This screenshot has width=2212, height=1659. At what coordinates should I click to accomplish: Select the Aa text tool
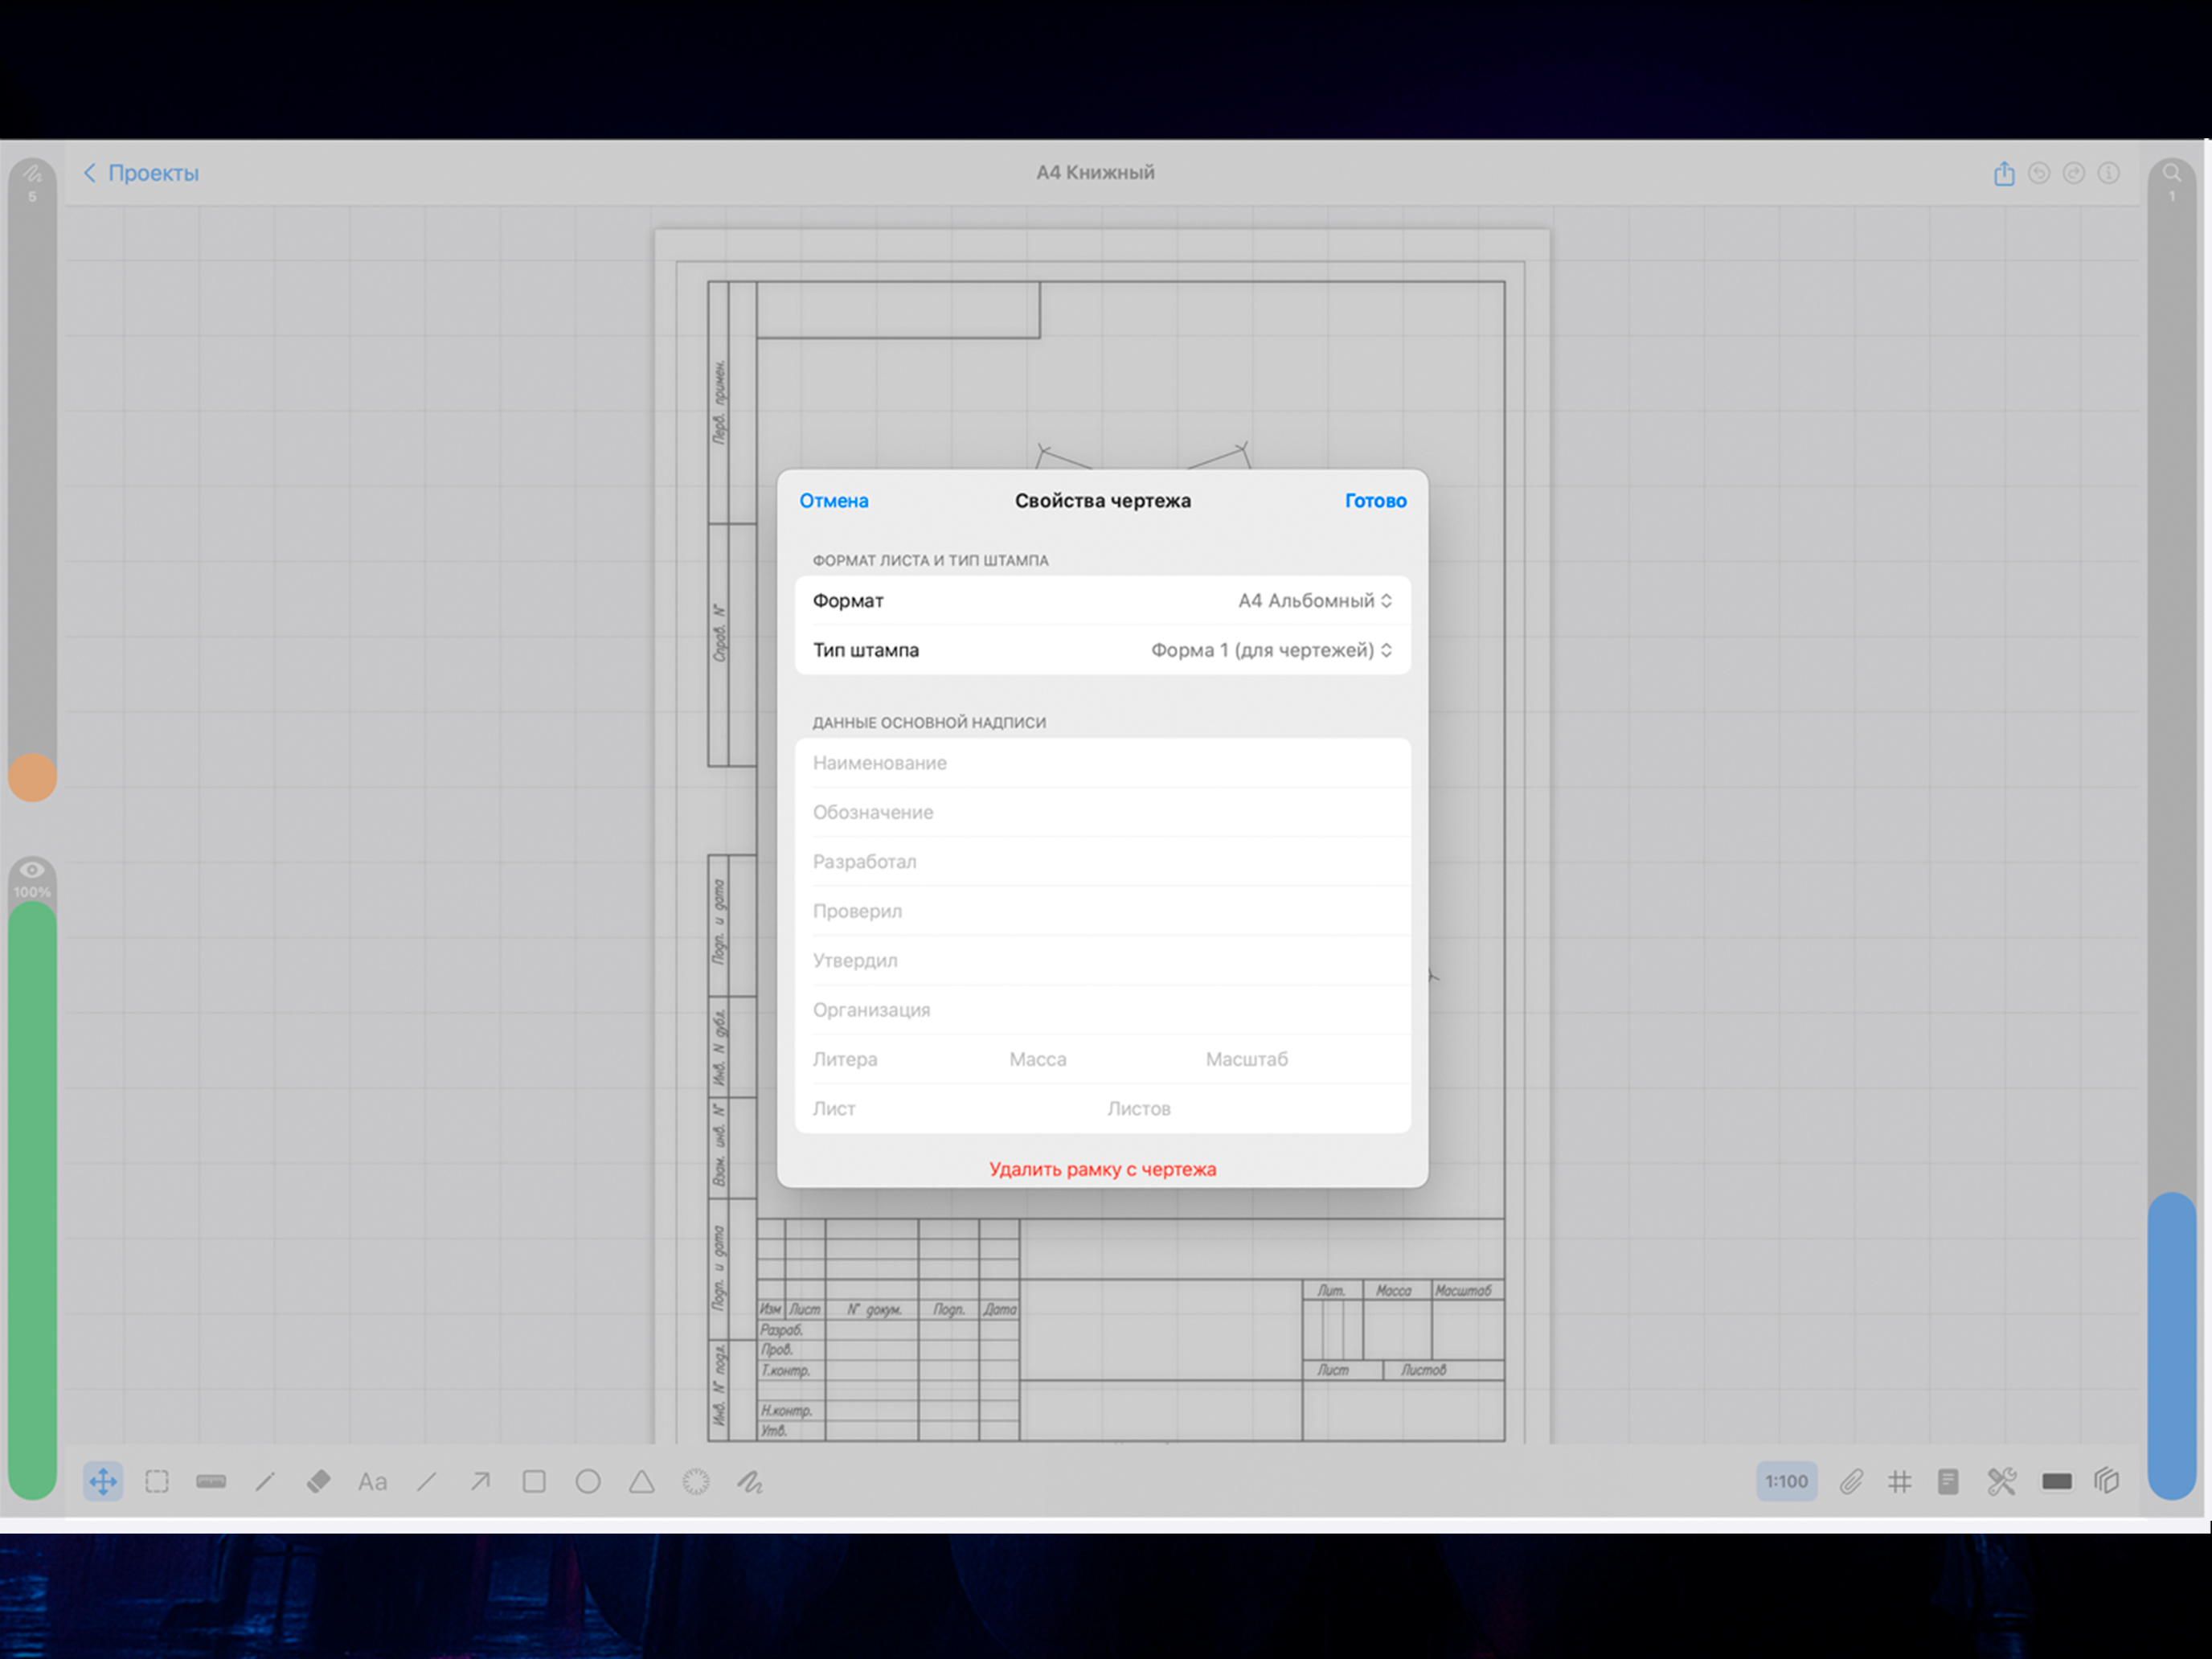[x=372, y=1481]
